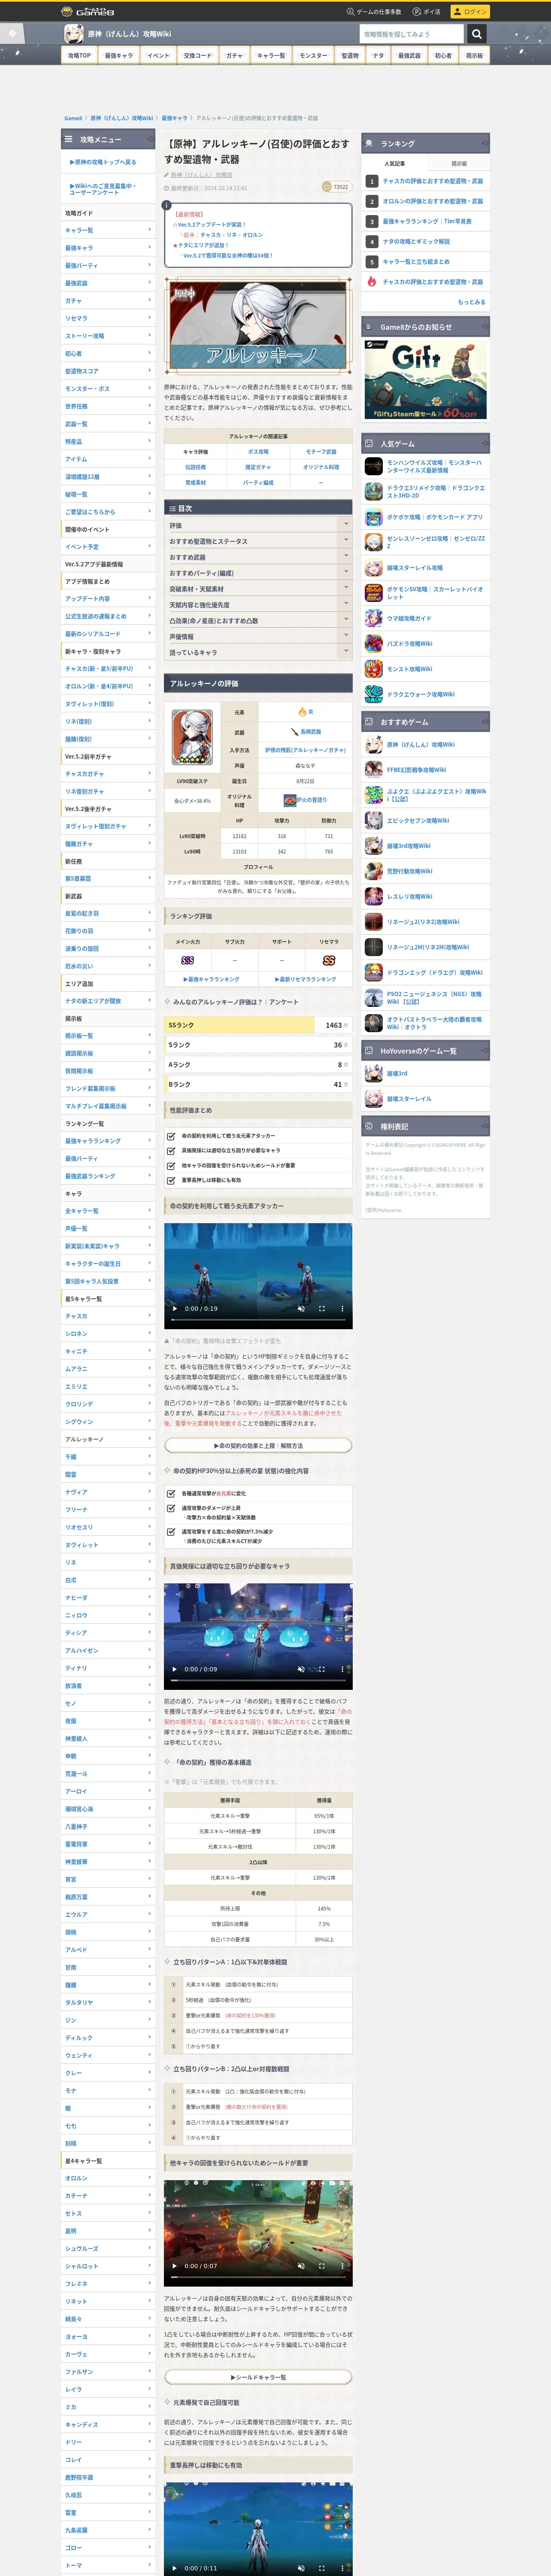The height and width of the screenshot is (2576, 551).
Task: Click the 長柄武器 weapon icon
Action: click(x=295, y=732)
